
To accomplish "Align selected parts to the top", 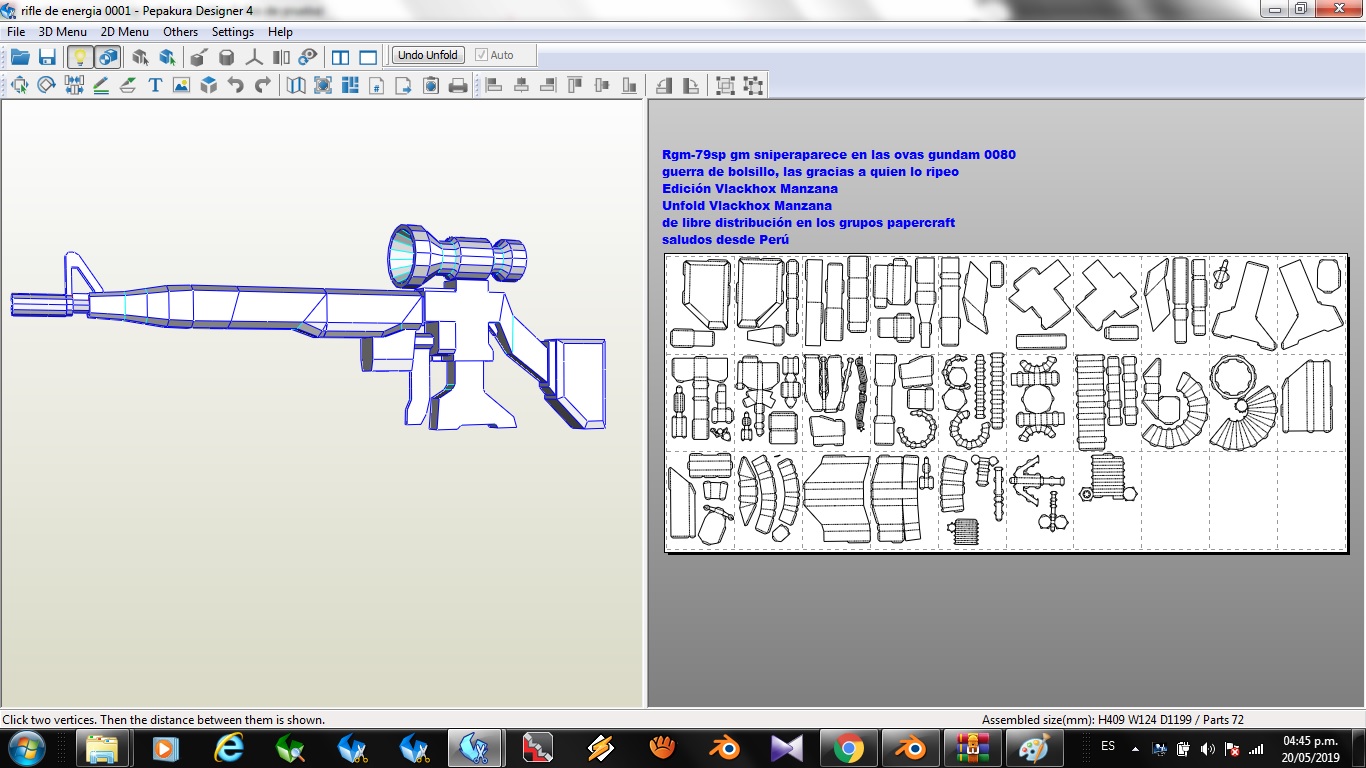I will [x=575, y=85].
